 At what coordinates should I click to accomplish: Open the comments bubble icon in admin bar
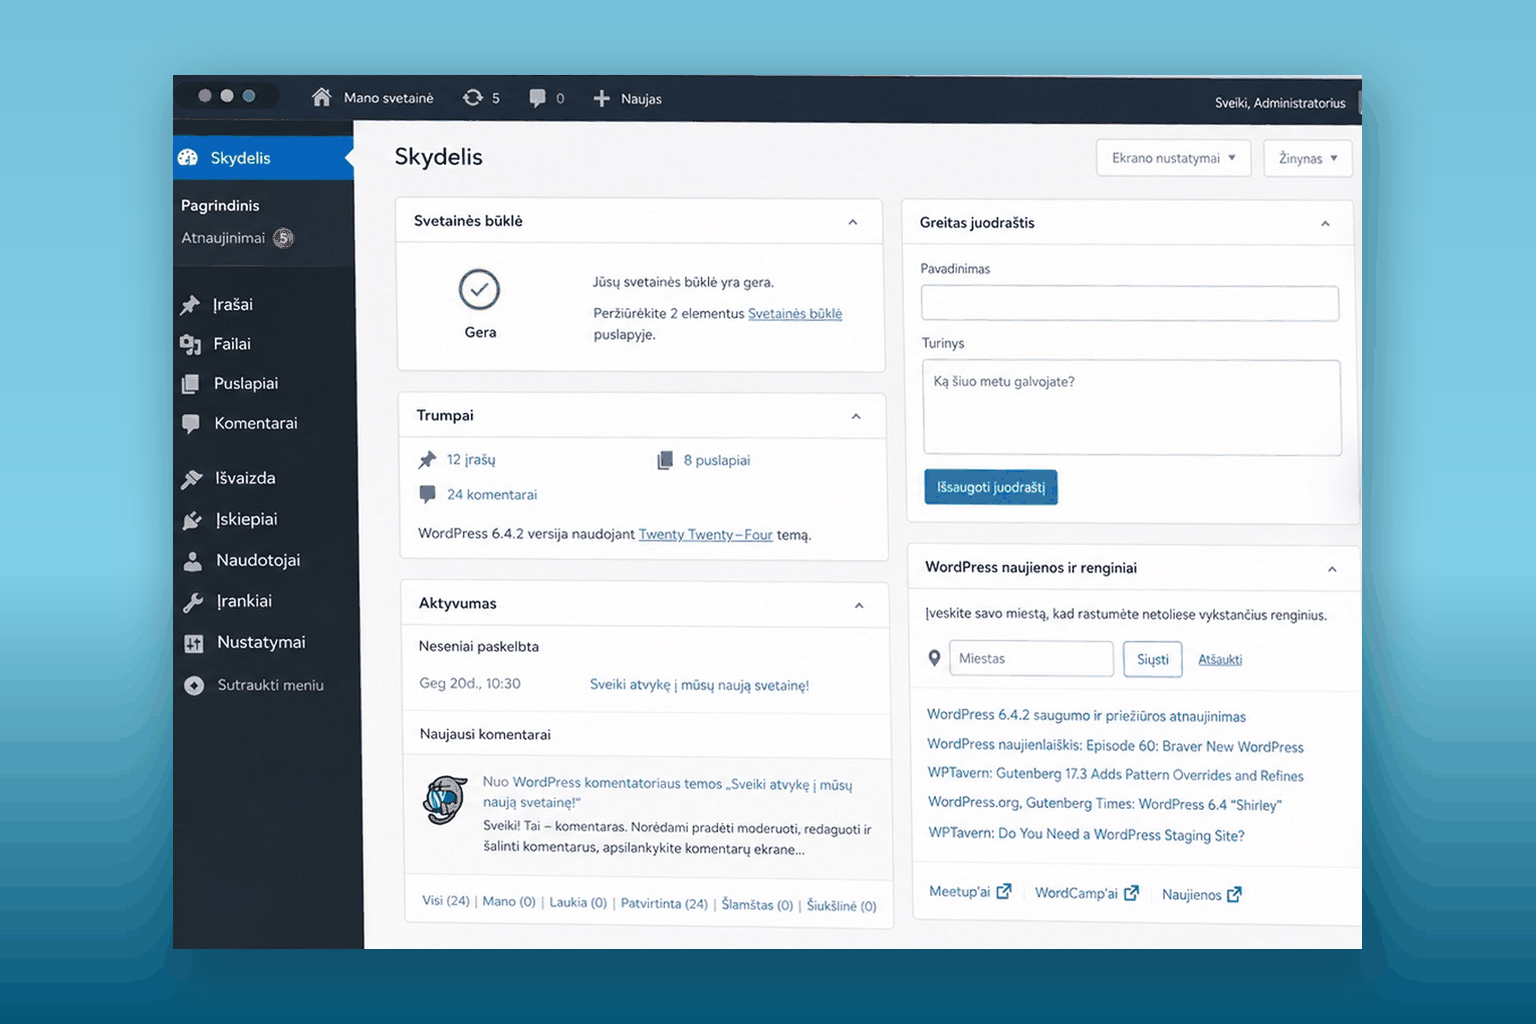(x=537, y=98)
